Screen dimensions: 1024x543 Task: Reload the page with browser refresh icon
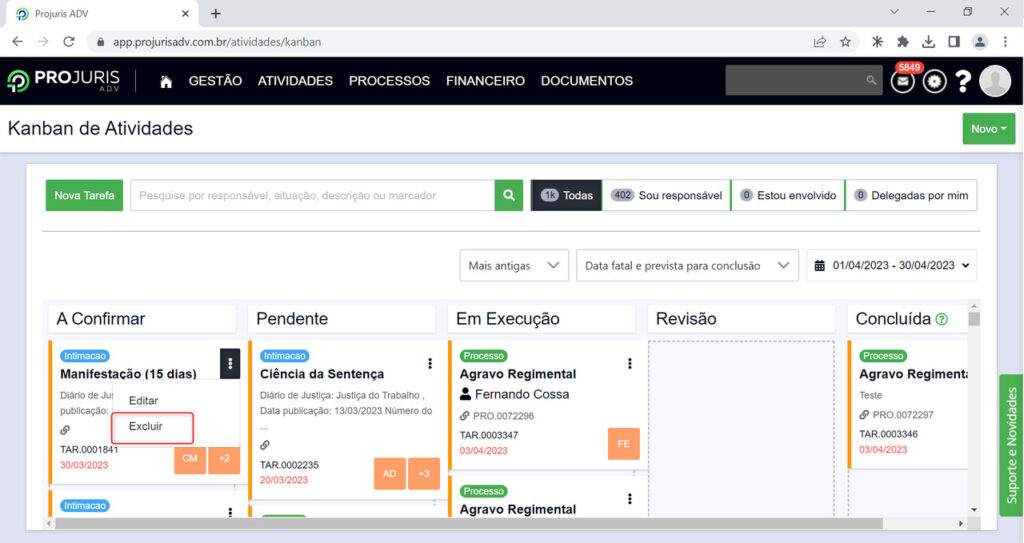point(69,41)
